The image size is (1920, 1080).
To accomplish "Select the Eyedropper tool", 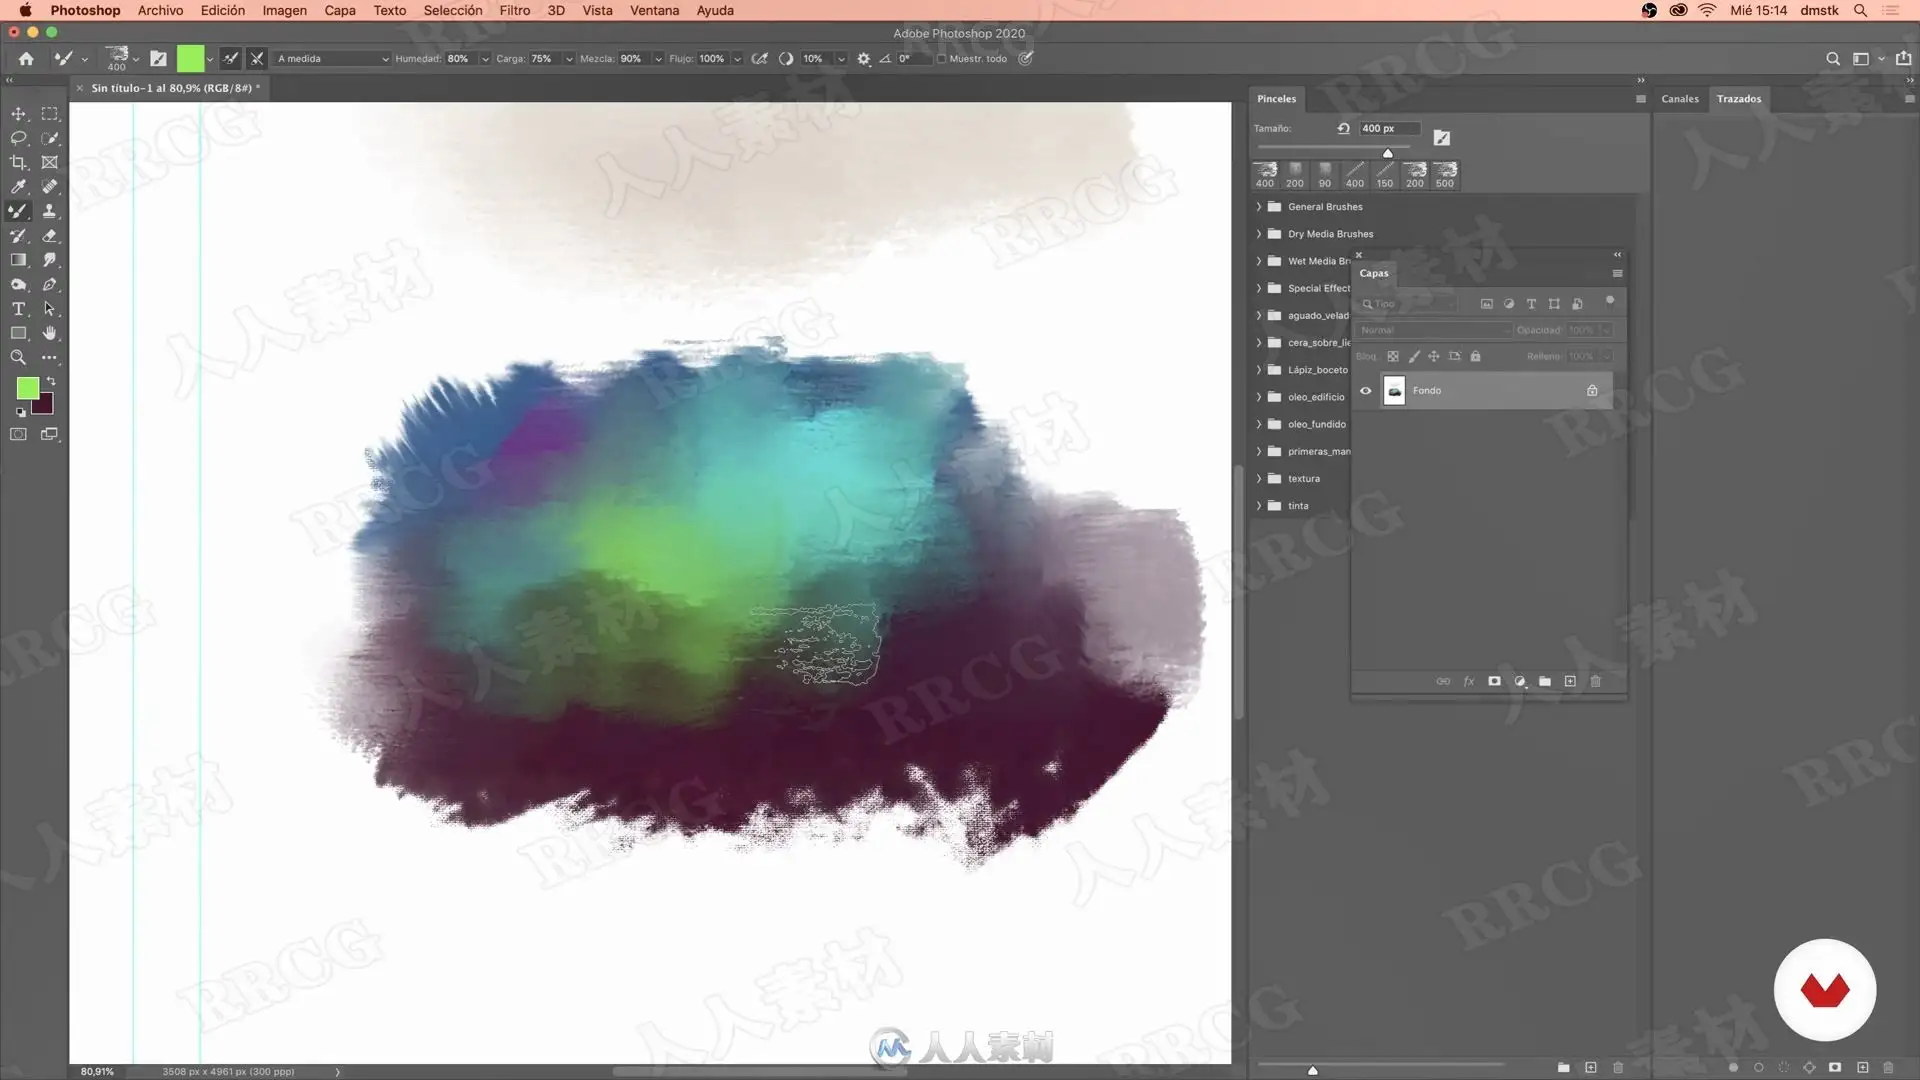I will pyautogui.click(x=18, y=187).
